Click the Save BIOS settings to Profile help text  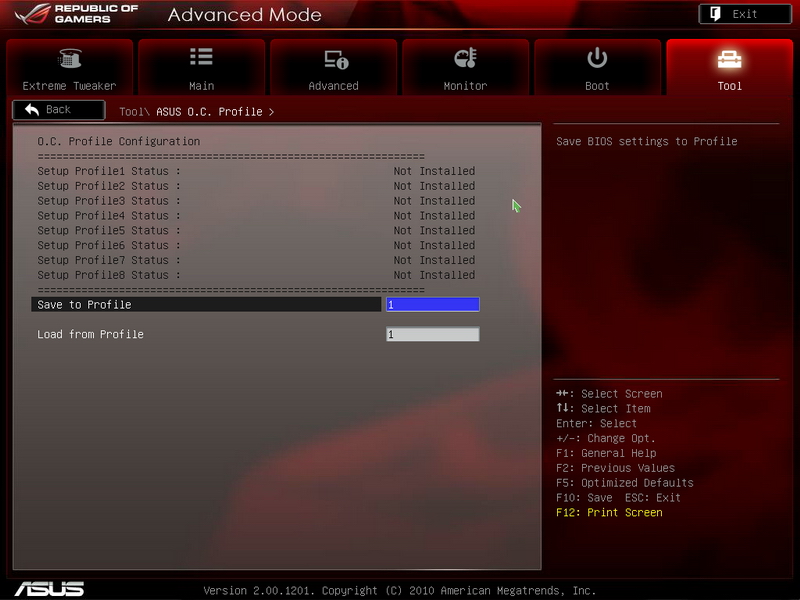tap(646, 141)
